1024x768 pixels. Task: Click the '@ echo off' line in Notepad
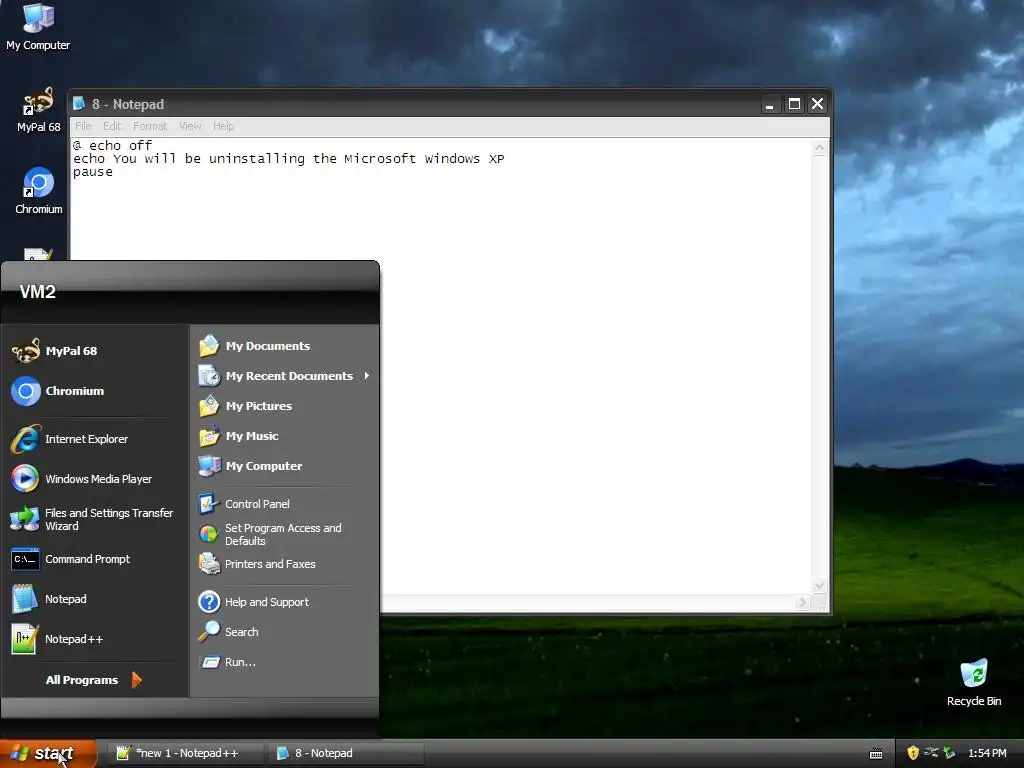112,145
